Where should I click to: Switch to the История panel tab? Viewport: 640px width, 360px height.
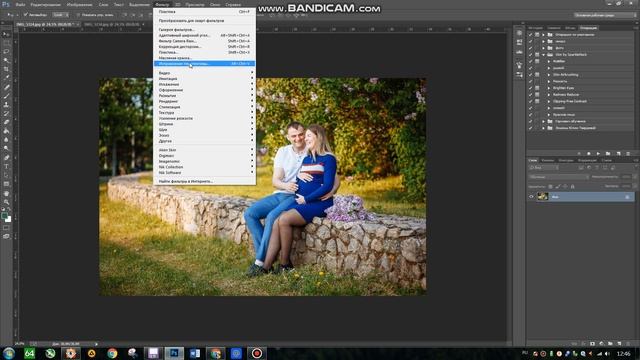point(535,28)
